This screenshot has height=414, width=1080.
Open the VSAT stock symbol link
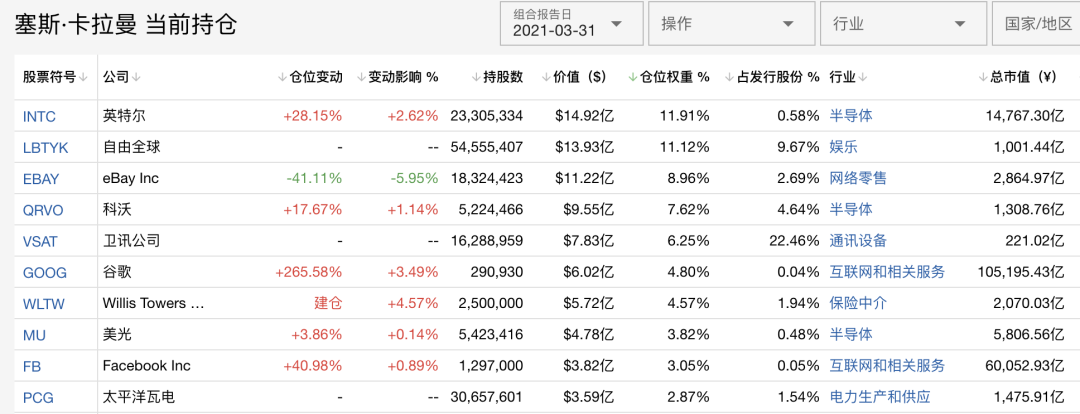pyautogui.click(x=41, y=242)
